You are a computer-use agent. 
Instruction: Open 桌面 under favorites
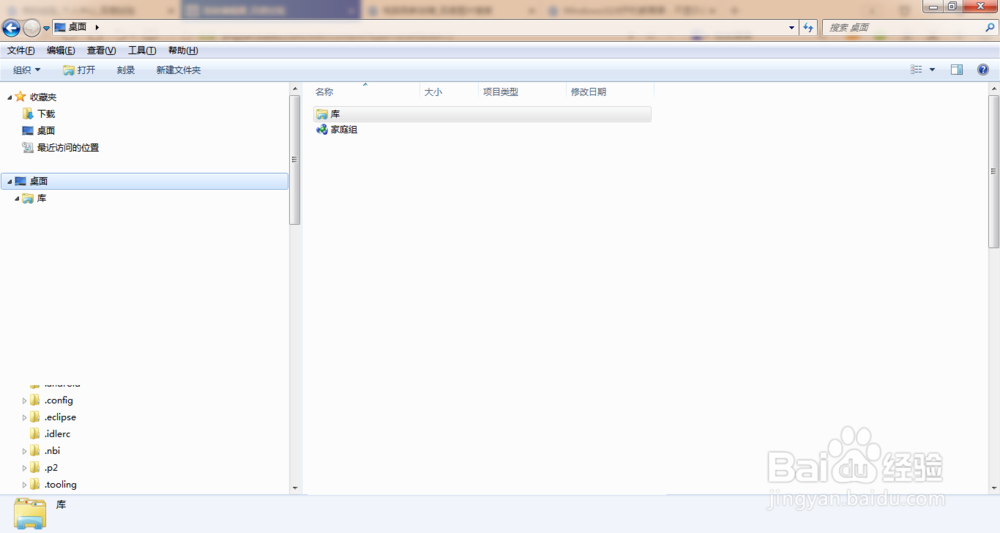(x=46, y=131)
